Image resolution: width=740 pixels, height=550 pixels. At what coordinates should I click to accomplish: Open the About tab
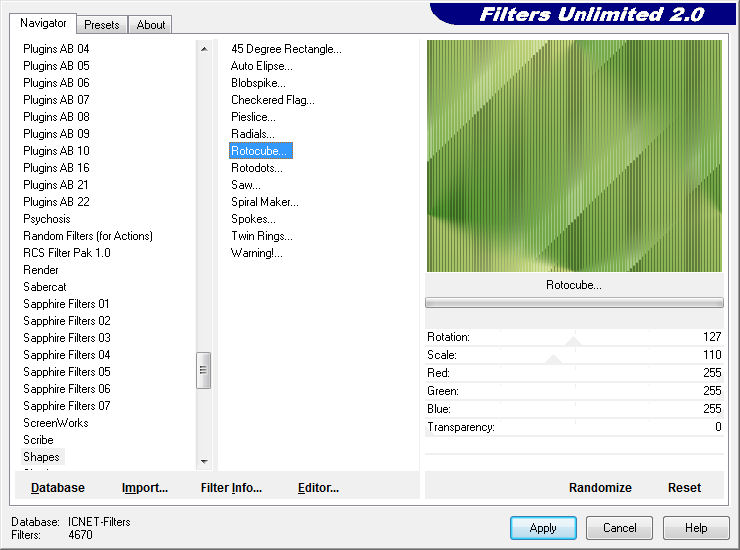[x=151, y=25]
